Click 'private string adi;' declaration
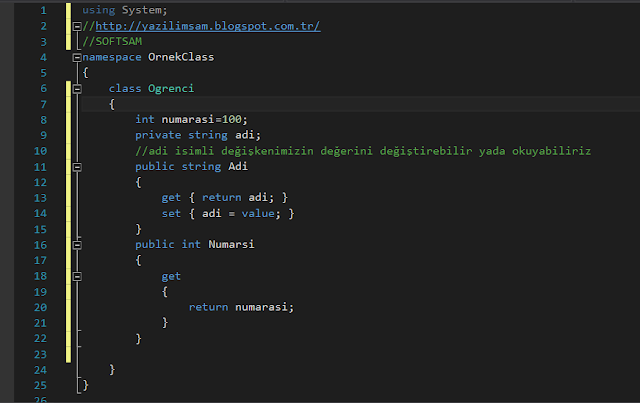 point(198,135)
